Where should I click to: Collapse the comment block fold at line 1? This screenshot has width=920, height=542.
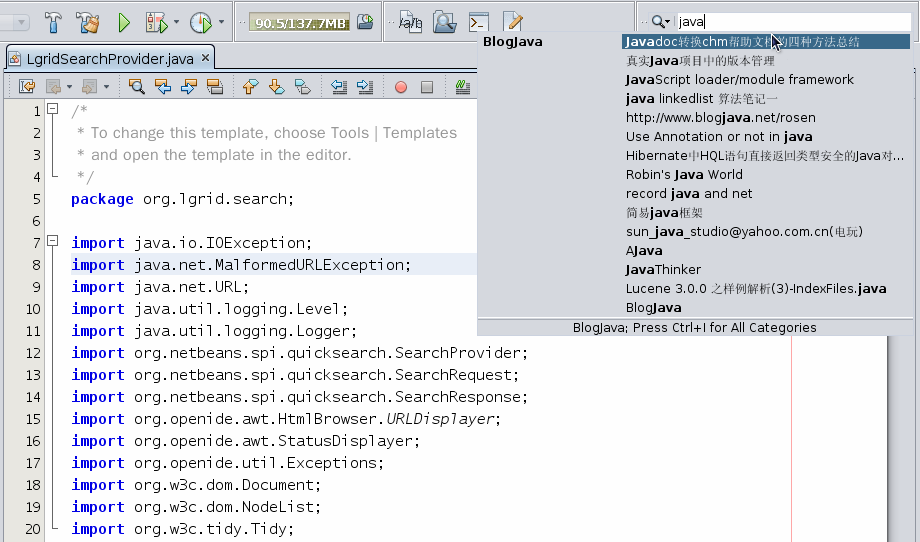[53, 109]
